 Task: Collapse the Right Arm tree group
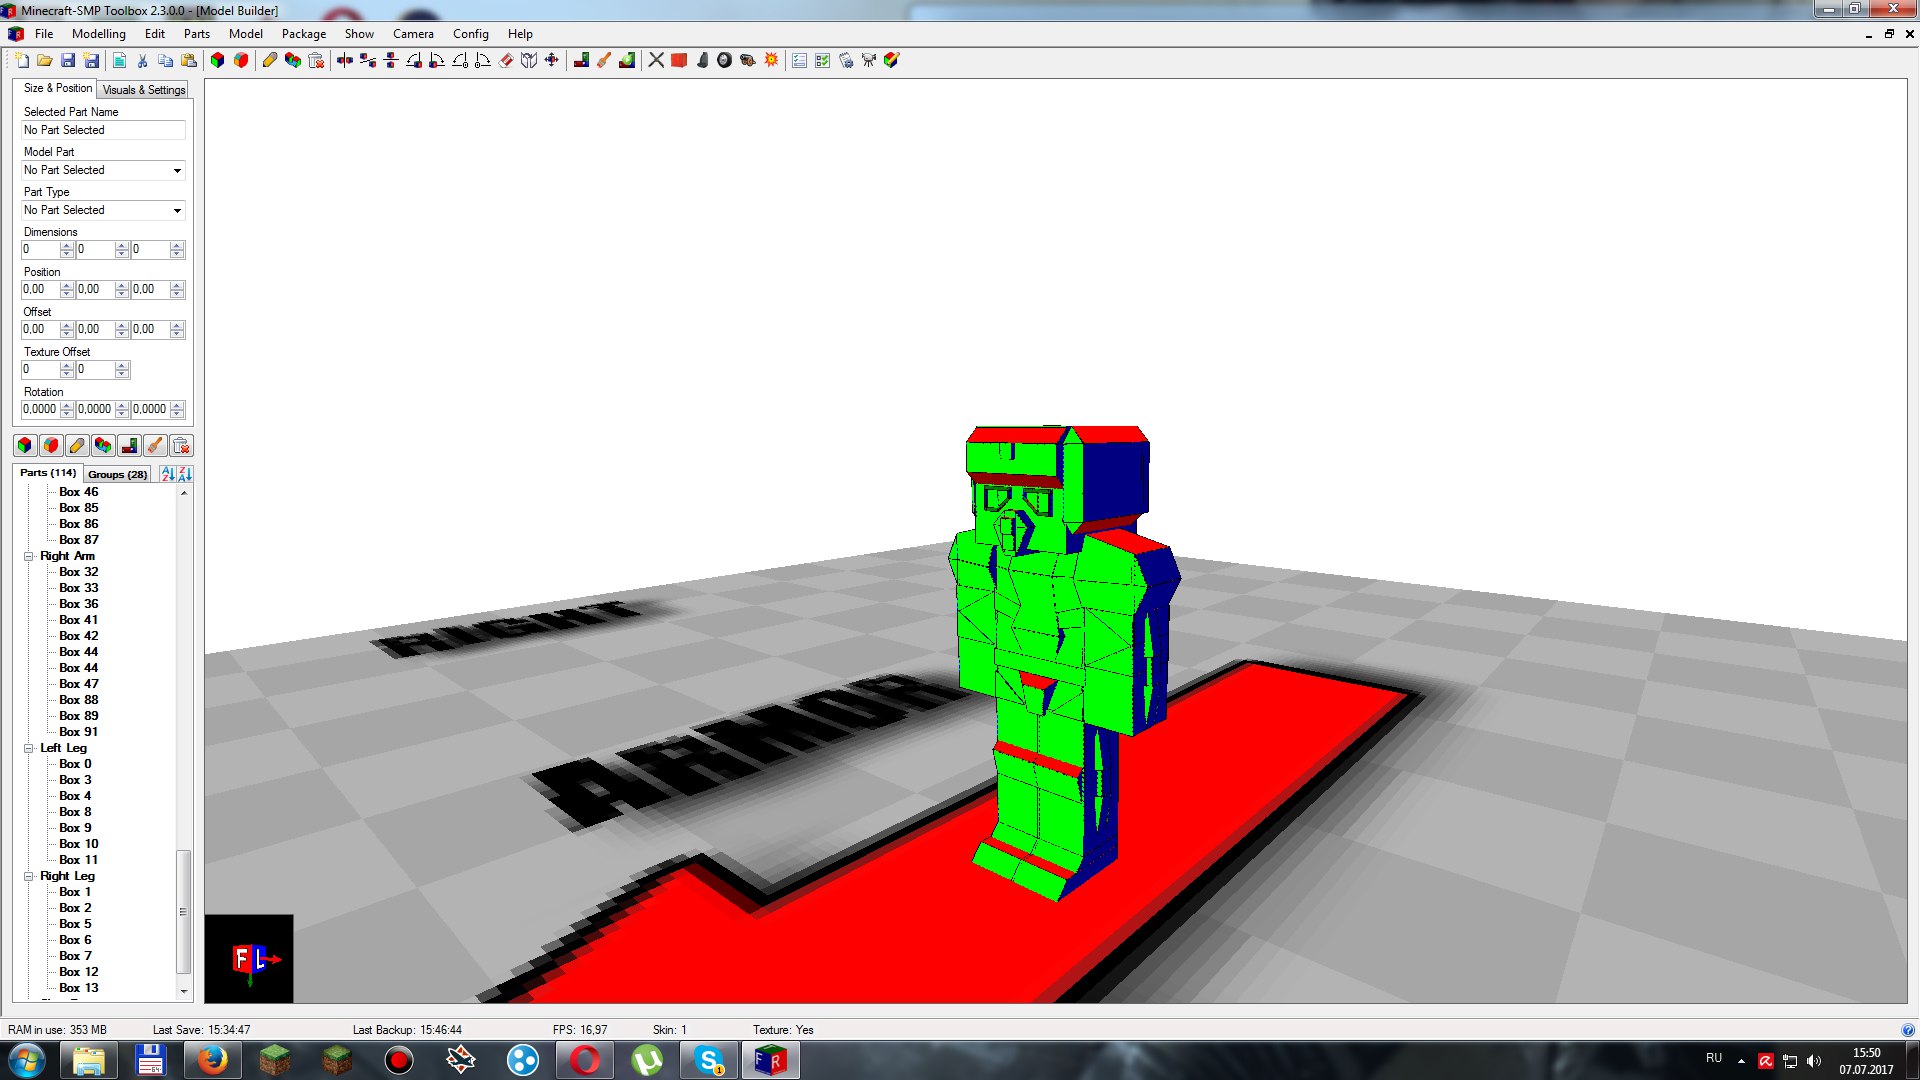coord(29,556)
